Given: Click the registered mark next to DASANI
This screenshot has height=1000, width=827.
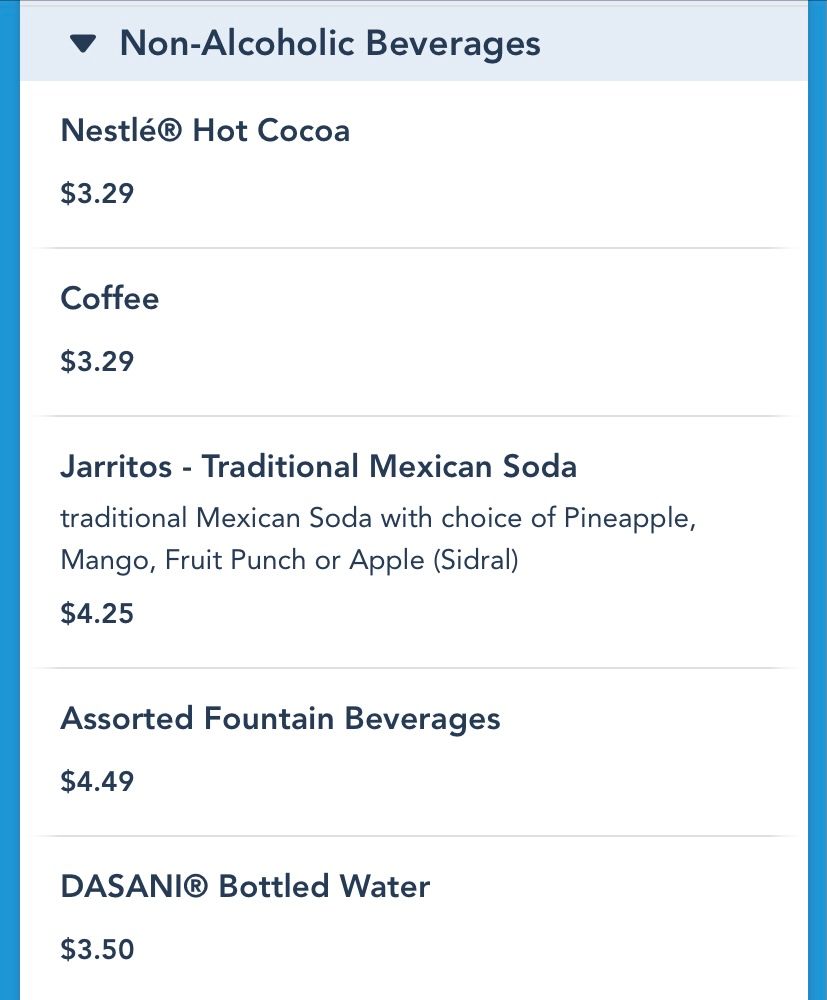Looking at the screenshot, I should tap(196, 886).
